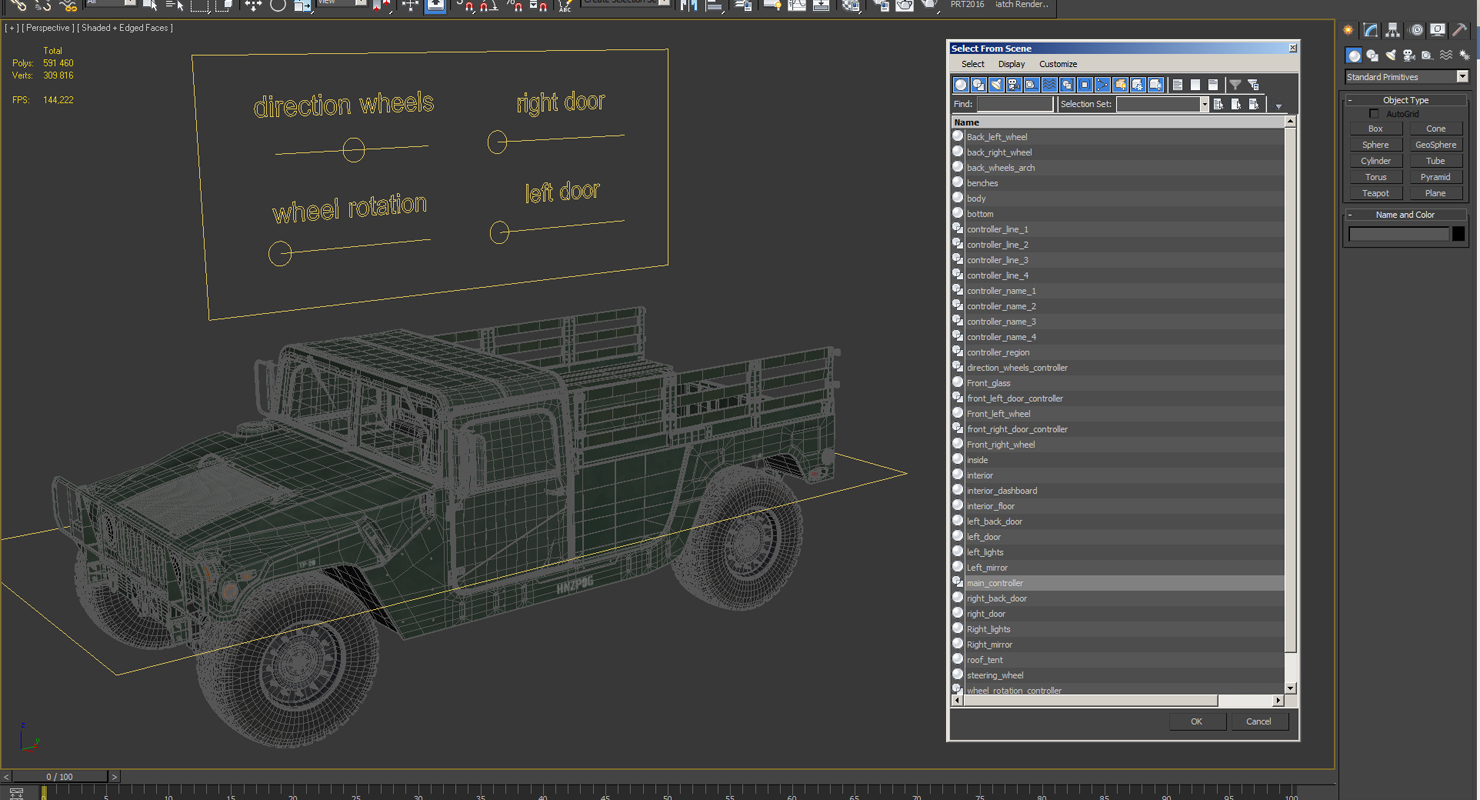The width and height of the screenshot is (1480, 800).
Task: Select steering_wheel in the object list
Action: tap(1117, 675)
